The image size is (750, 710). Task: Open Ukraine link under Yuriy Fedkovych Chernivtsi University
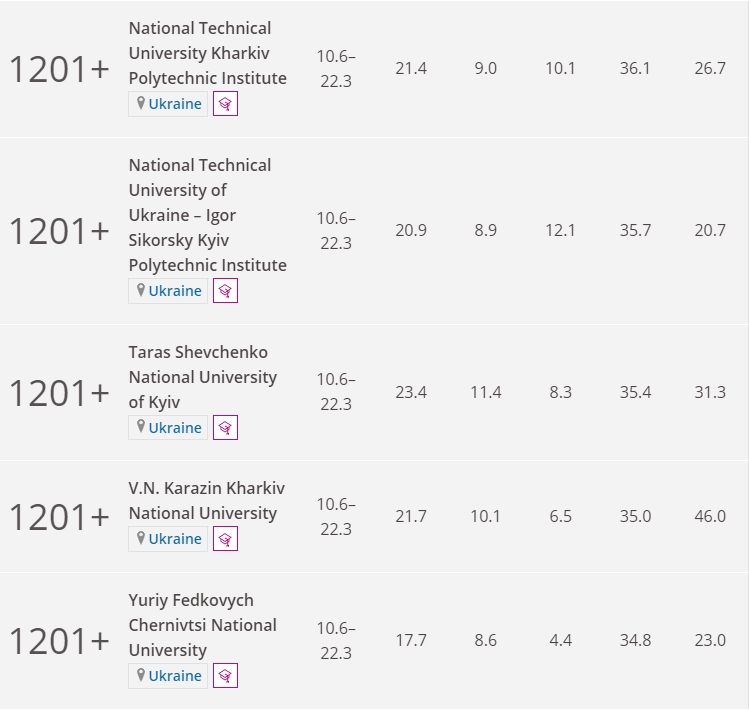click(x=175, y=676)
